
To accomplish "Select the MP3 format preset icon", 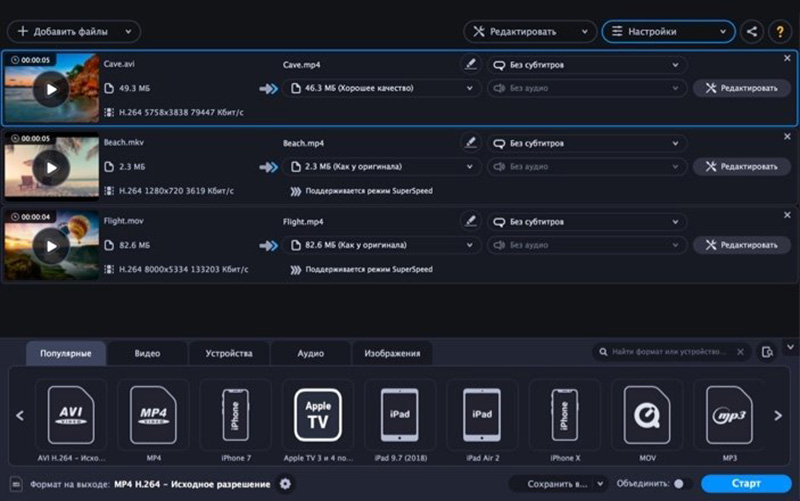I will (728, 415).
